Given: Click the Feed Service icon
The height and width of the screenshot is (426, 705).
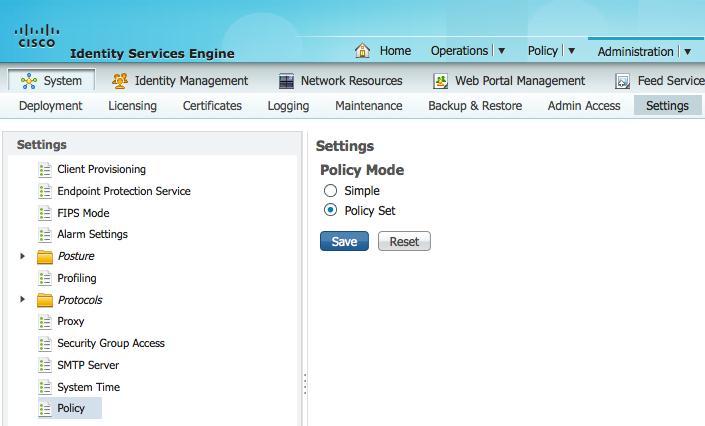Looking at the screenshot, I should (622, 81).
